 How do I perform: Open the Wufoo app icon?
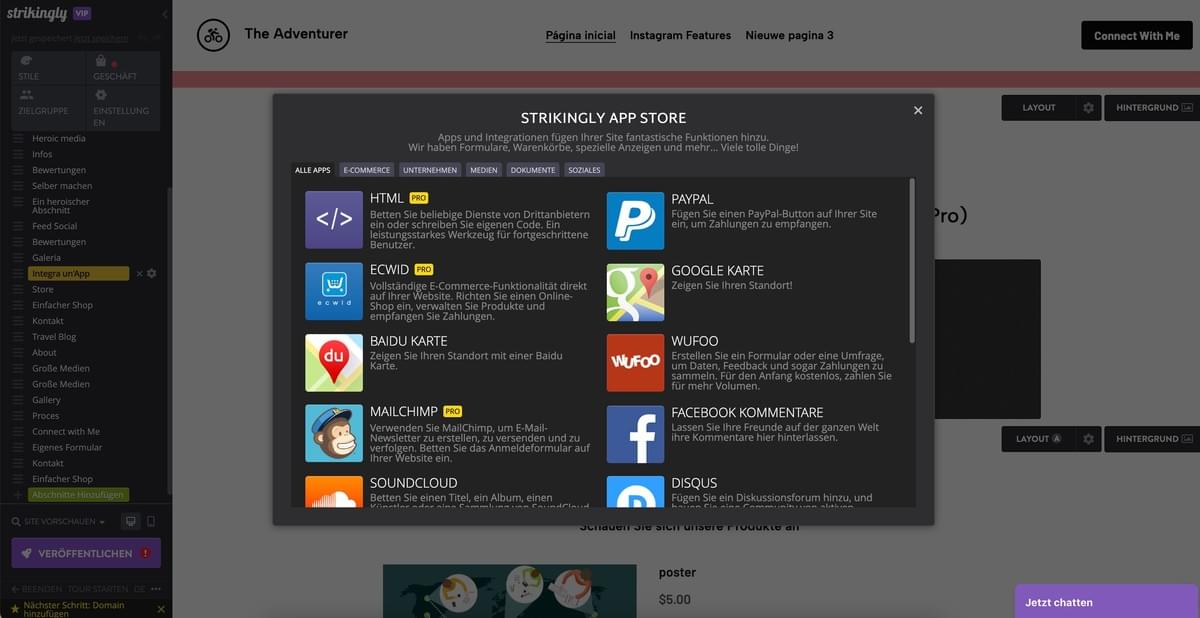point(635,362)
